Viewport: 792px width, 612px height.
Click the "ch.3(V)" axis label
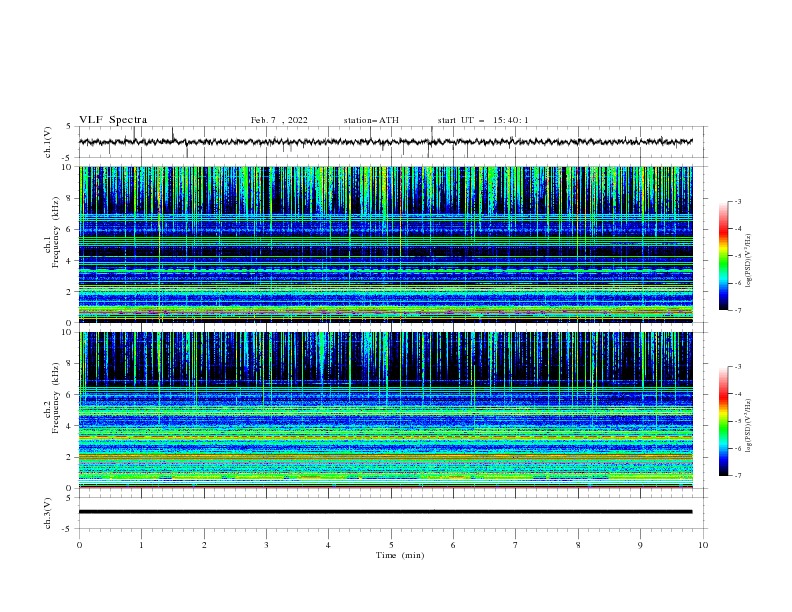pyautogui.click(x=48, y=513)
